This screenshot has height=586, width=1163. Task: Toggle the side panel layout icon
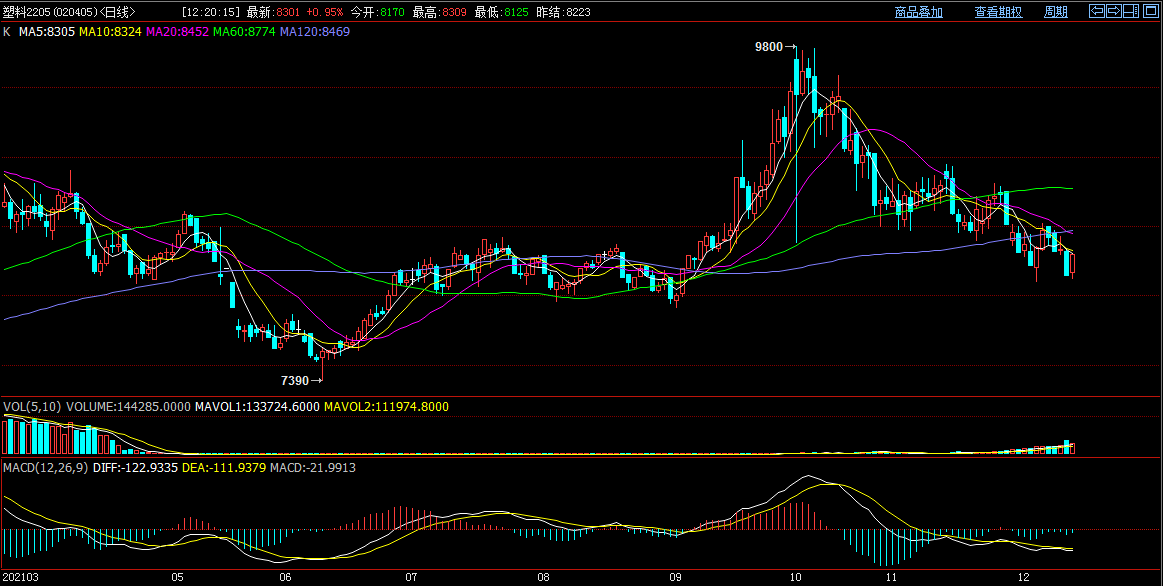[x=1131, y=12]
